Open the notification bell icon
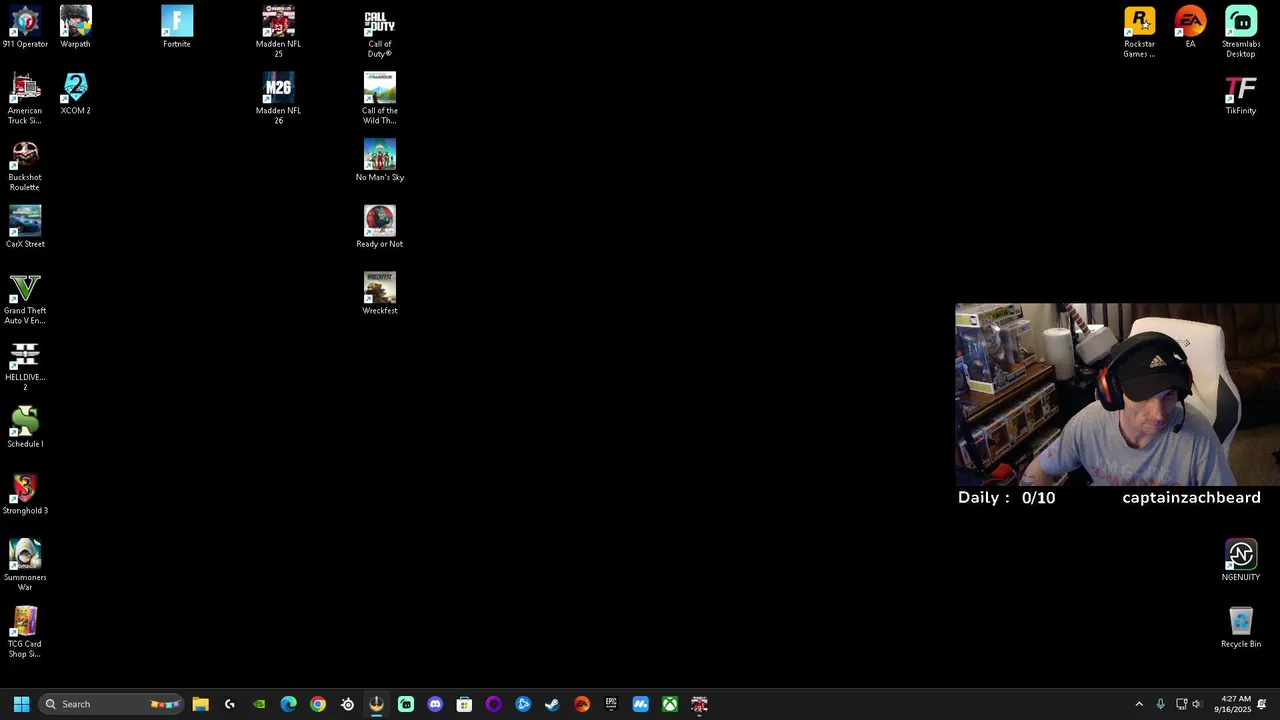Image resolution: width=1280 pixels, height=720 pixels. pyautogui.click(x=1263, y=704)
